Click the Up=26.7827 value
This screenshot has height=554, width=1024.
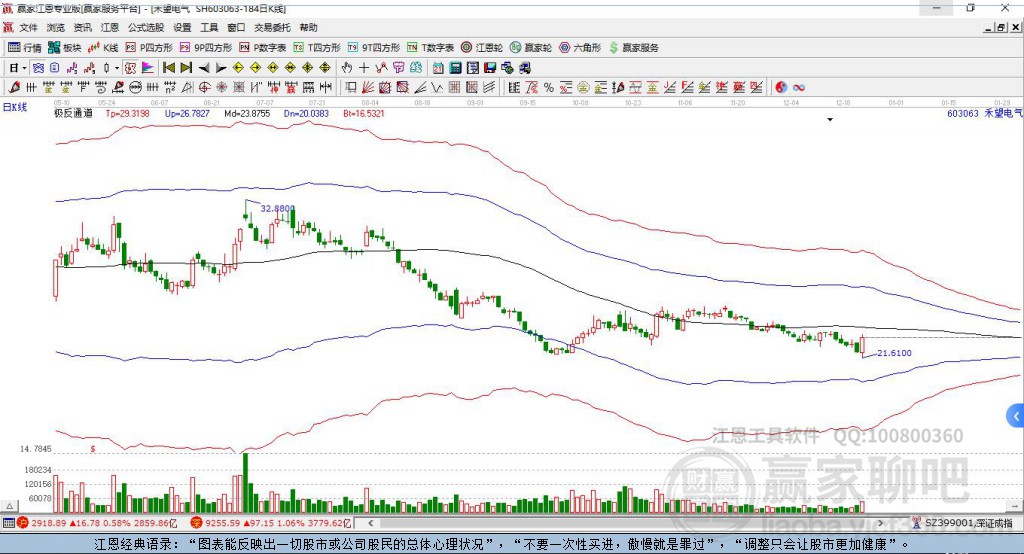click(x=187, y=114)
